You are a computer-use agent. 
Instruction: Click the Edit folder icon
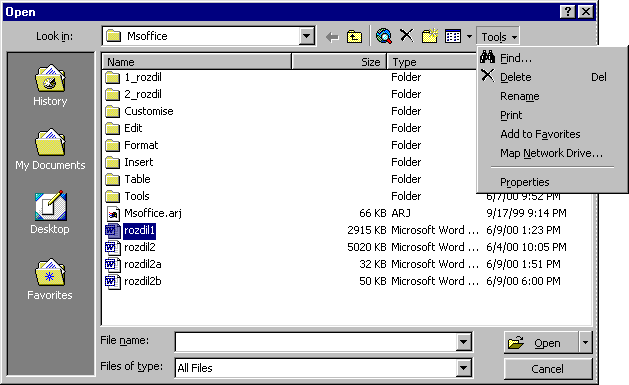coord(112,128)
